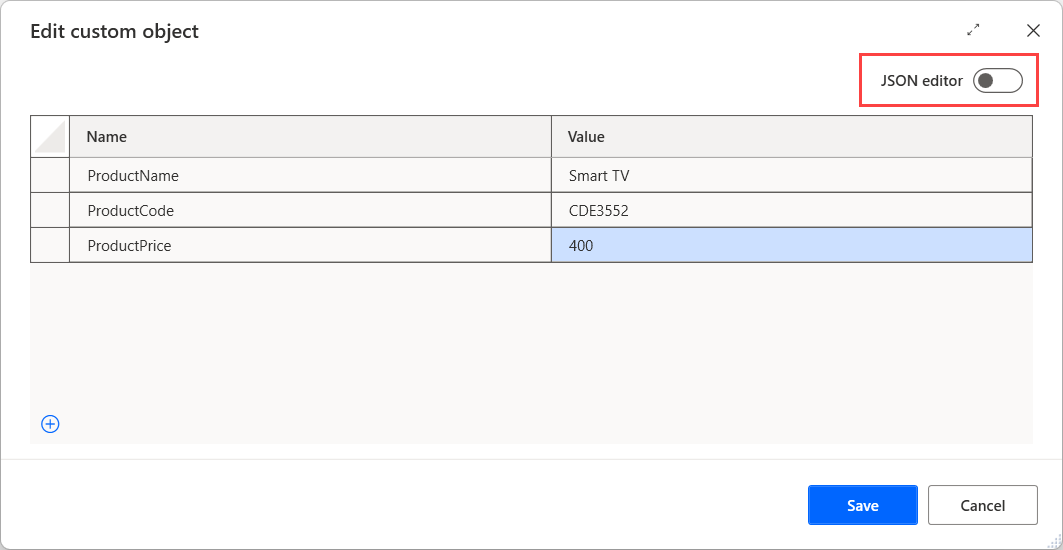Select the ProductCode name cell
1063x550 pixels.
310,210
